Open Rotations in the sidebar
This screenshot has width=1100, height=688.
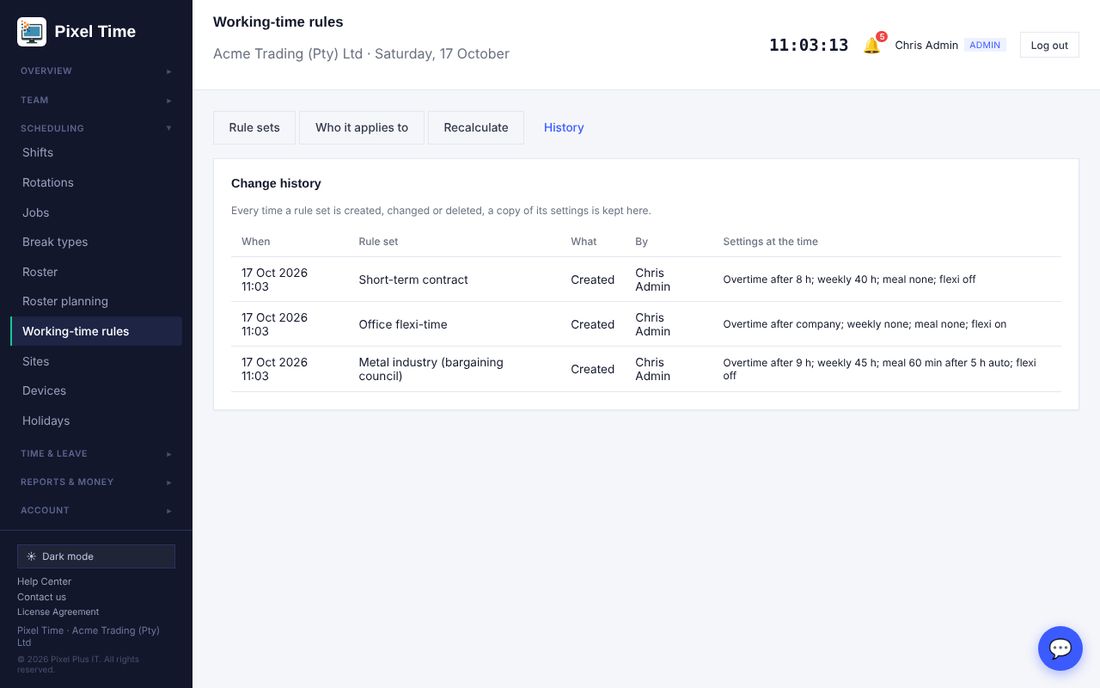pyautogui.click(x=96, y=182)
